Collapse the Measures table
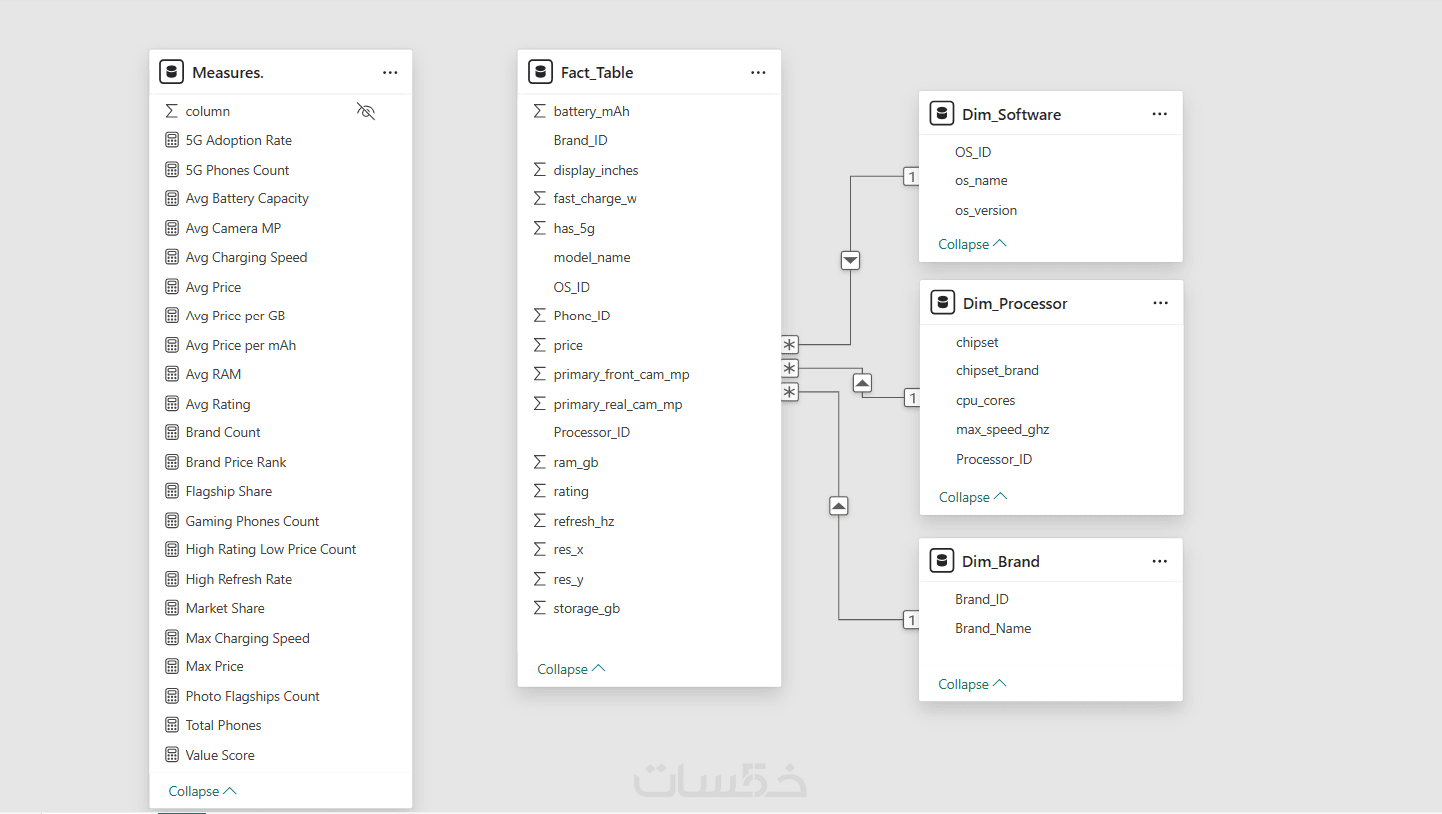1442x814 pixels. click(202, 791)
